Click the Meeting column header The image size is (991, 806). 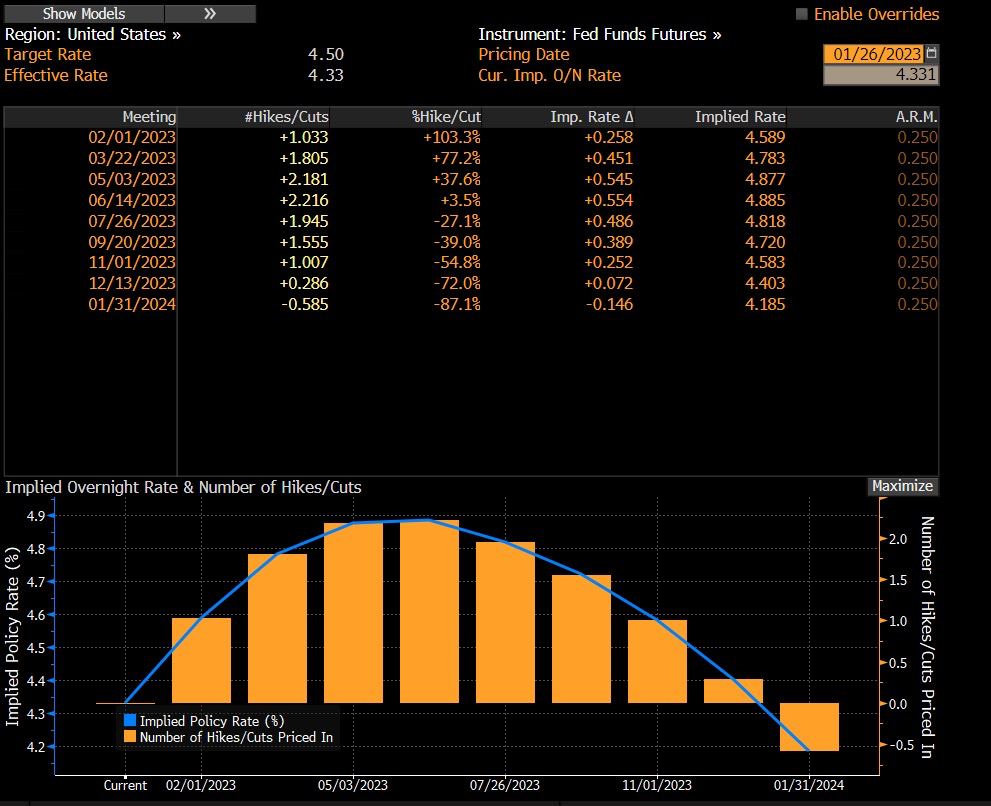pos(148,117)
